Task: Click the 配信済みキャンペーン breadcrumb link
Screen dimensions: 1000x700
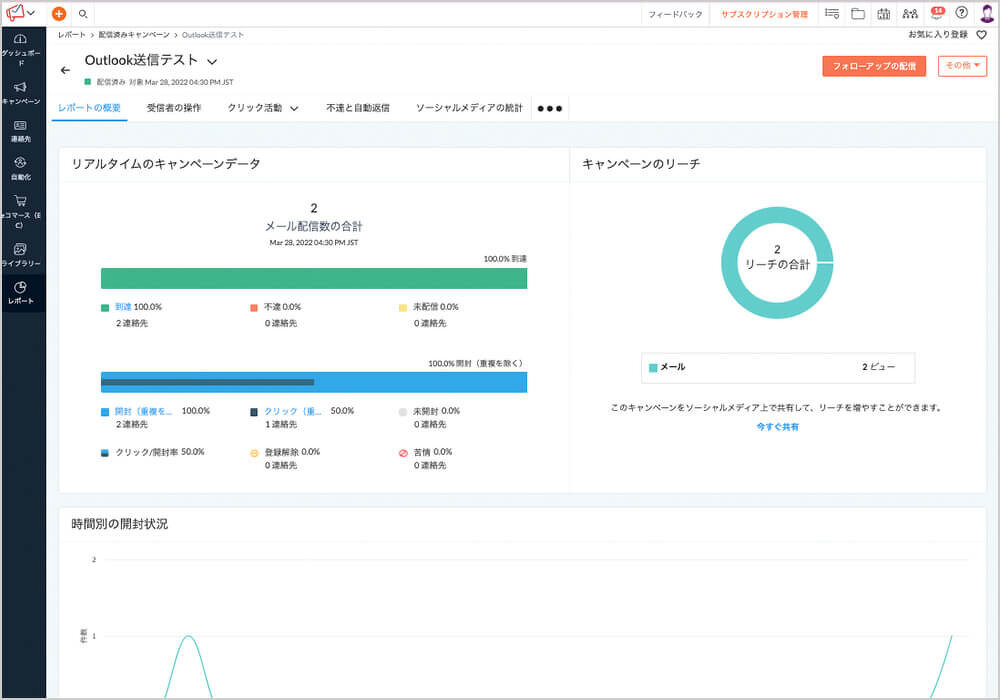Action: point(134,34)
